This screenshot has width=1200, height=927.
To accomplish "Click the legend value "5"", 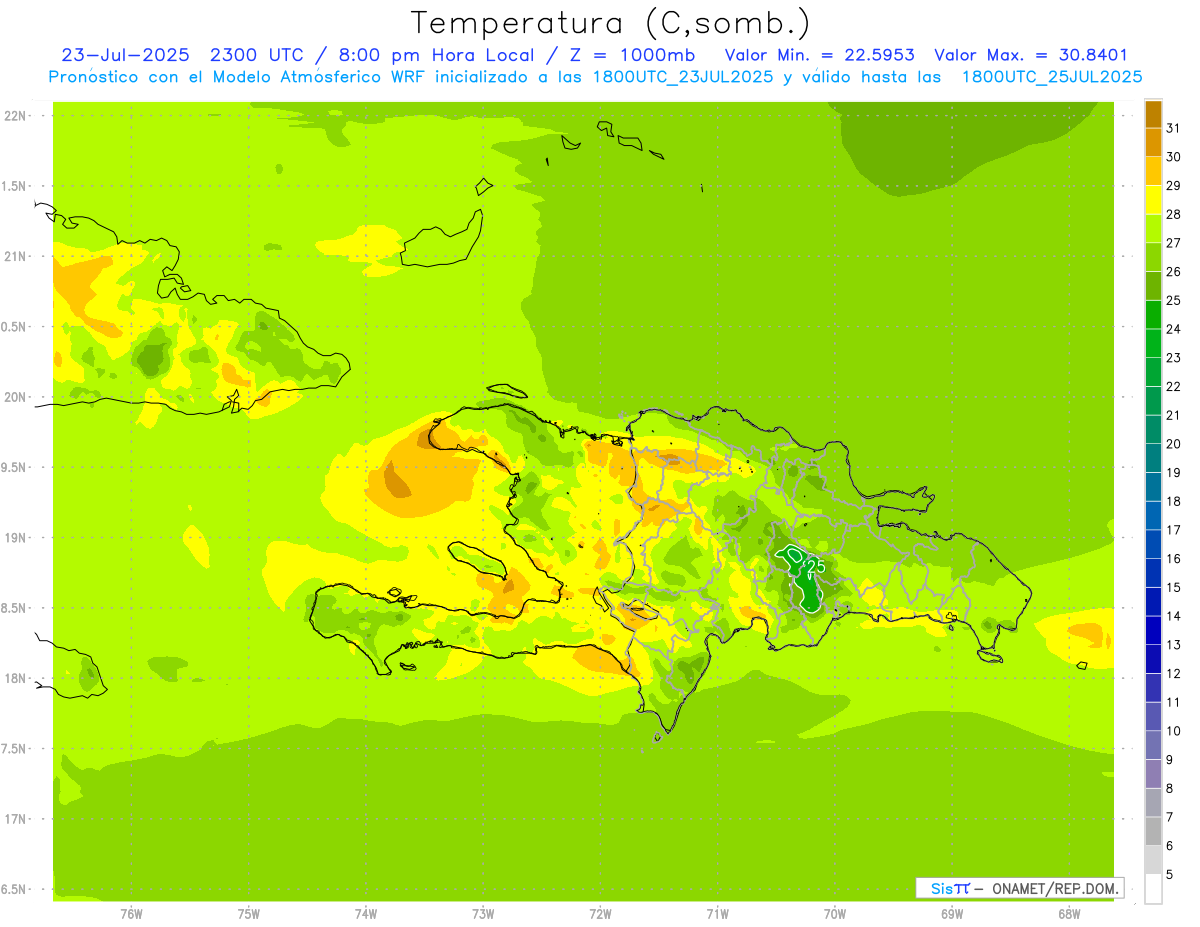I will pyautogui.click(x=1170, y=875).
